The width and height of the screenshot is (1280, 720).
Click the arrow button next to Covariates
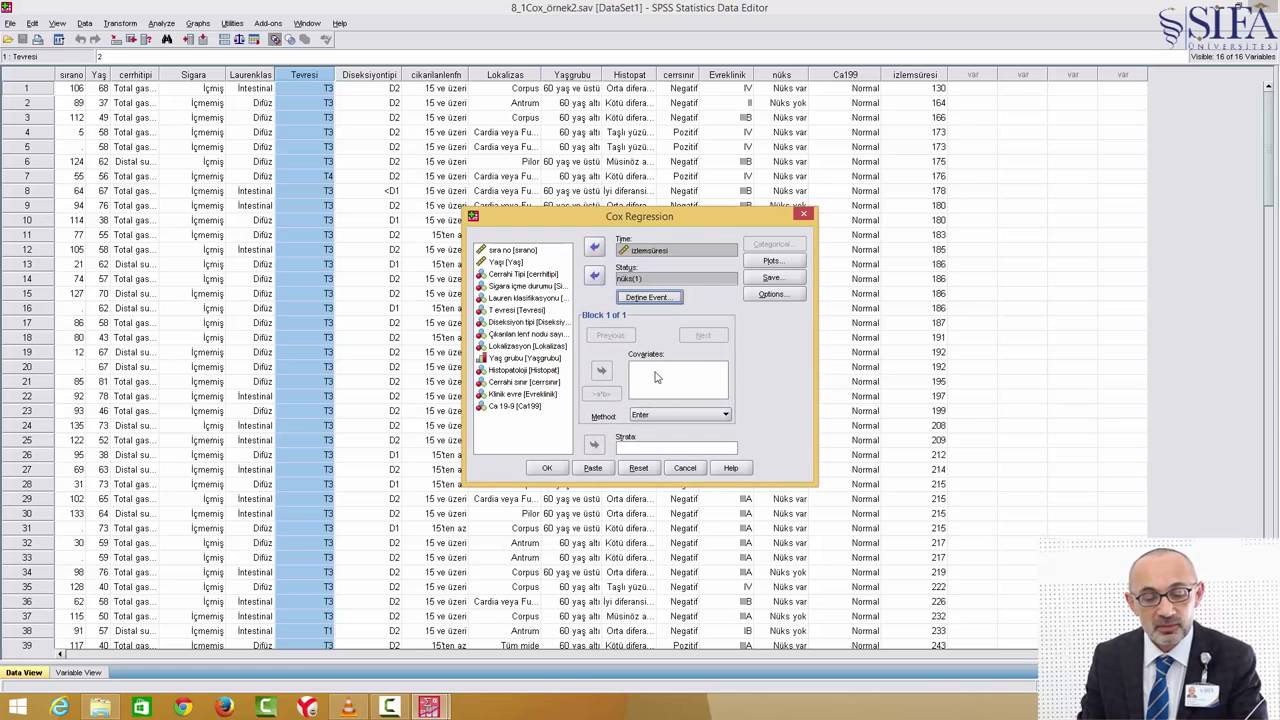601,371
